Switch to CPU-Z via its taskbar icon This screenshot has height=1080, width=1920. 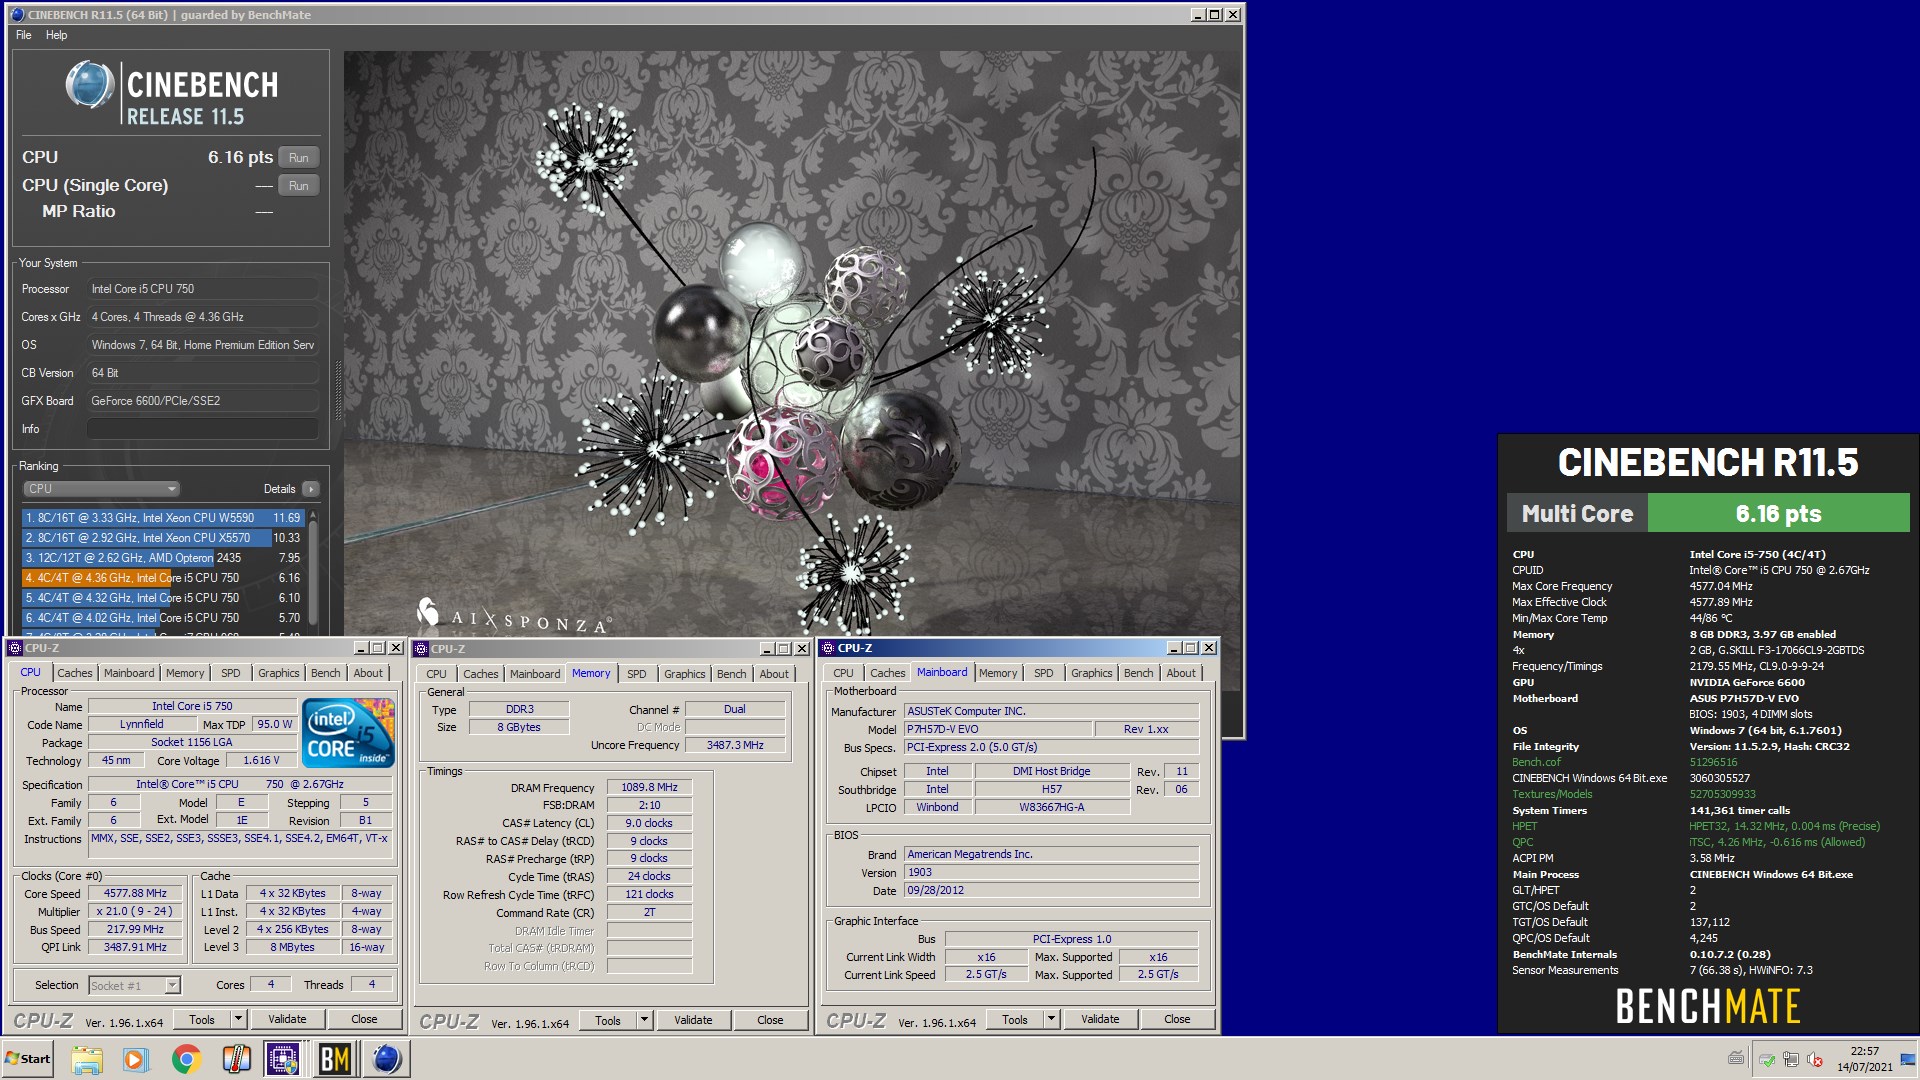(284, 1059)
